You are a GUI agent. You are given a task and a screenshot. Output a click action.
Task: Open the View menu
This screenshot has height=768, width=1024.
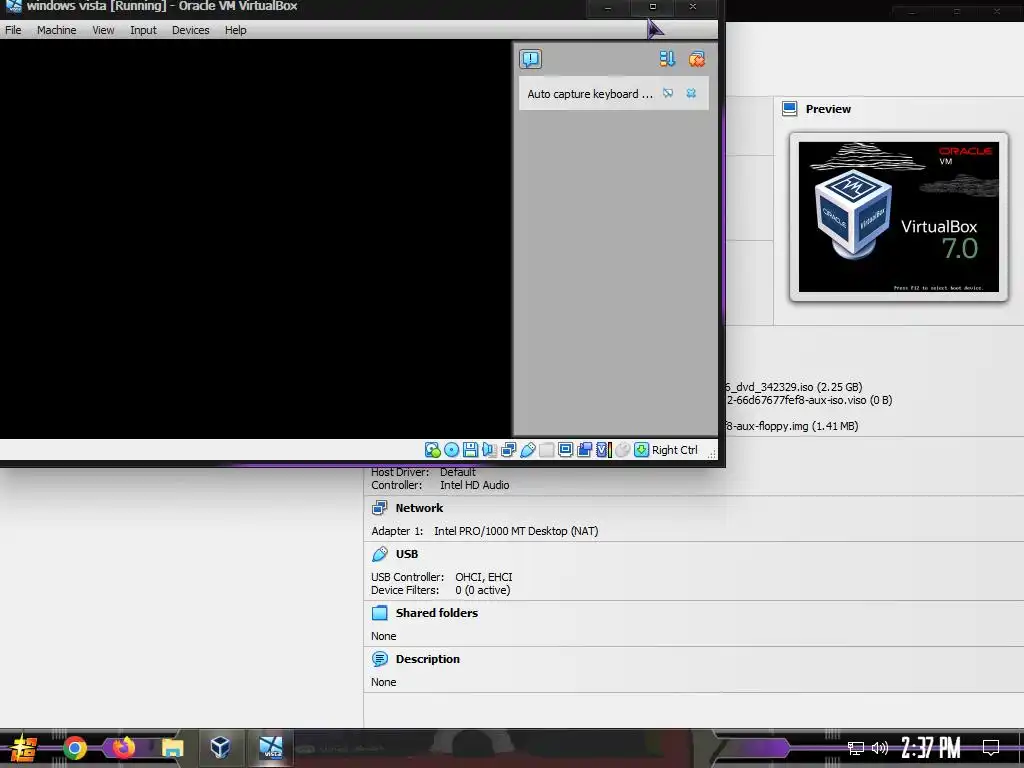(x=103, y=30)
